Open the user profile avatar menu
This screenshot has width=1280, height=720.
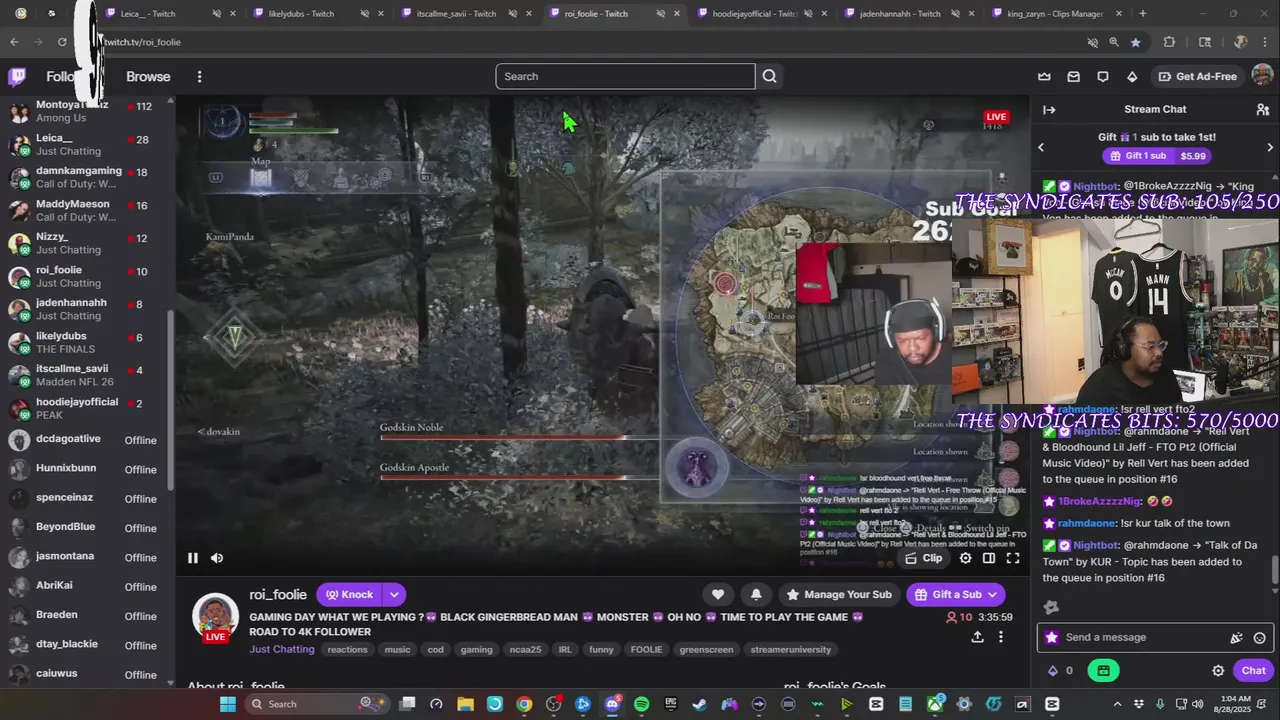coord(1262,77)
